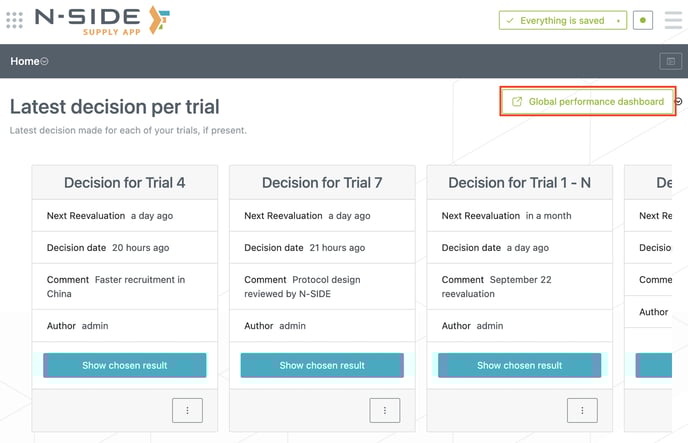Screen dimensions: 688x443
Task: Click the N-SIDE Supply App logo
Action: click(x=102, y=20)
